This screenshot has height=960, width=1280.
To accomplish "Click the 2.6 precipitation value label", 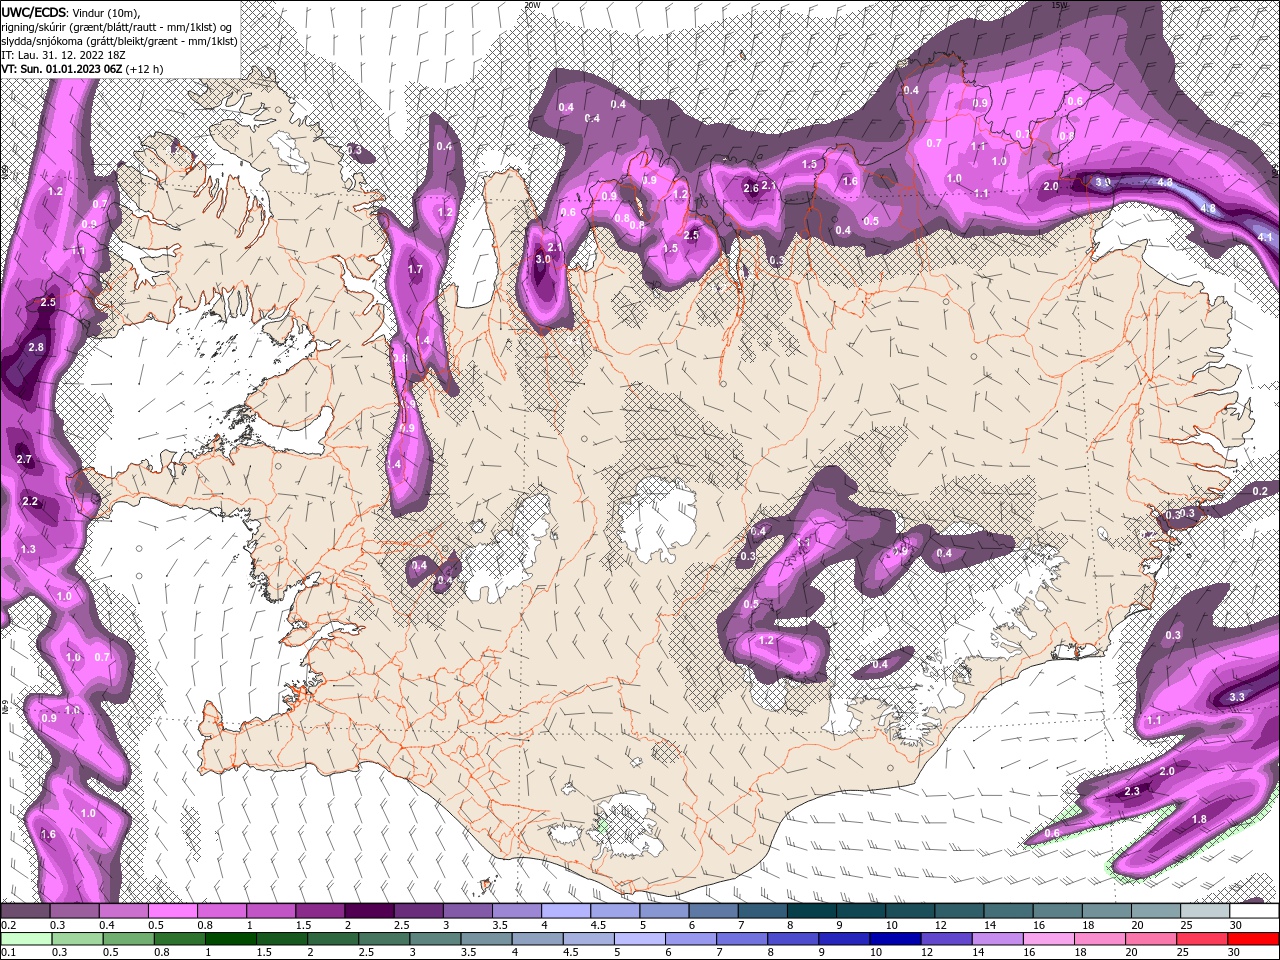I will [x=751, y=188].
